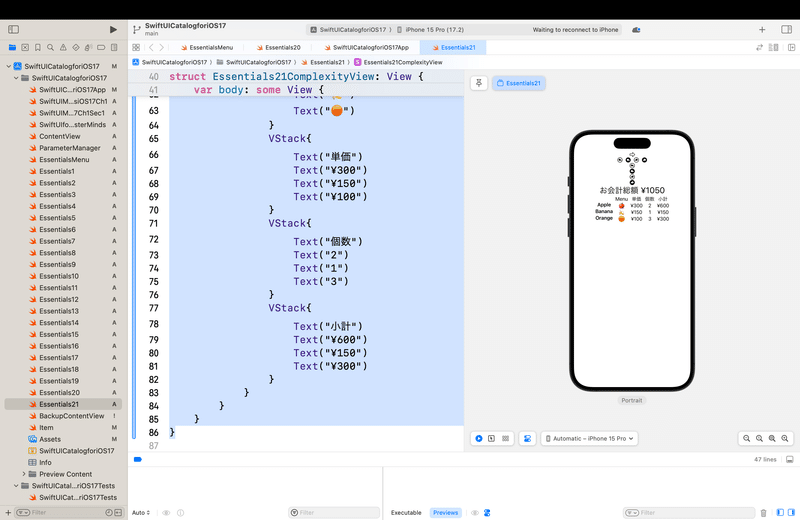The image size is (800, 520).
Task: Select ContentView in the navigator
Action: click(x=60, y=136)
